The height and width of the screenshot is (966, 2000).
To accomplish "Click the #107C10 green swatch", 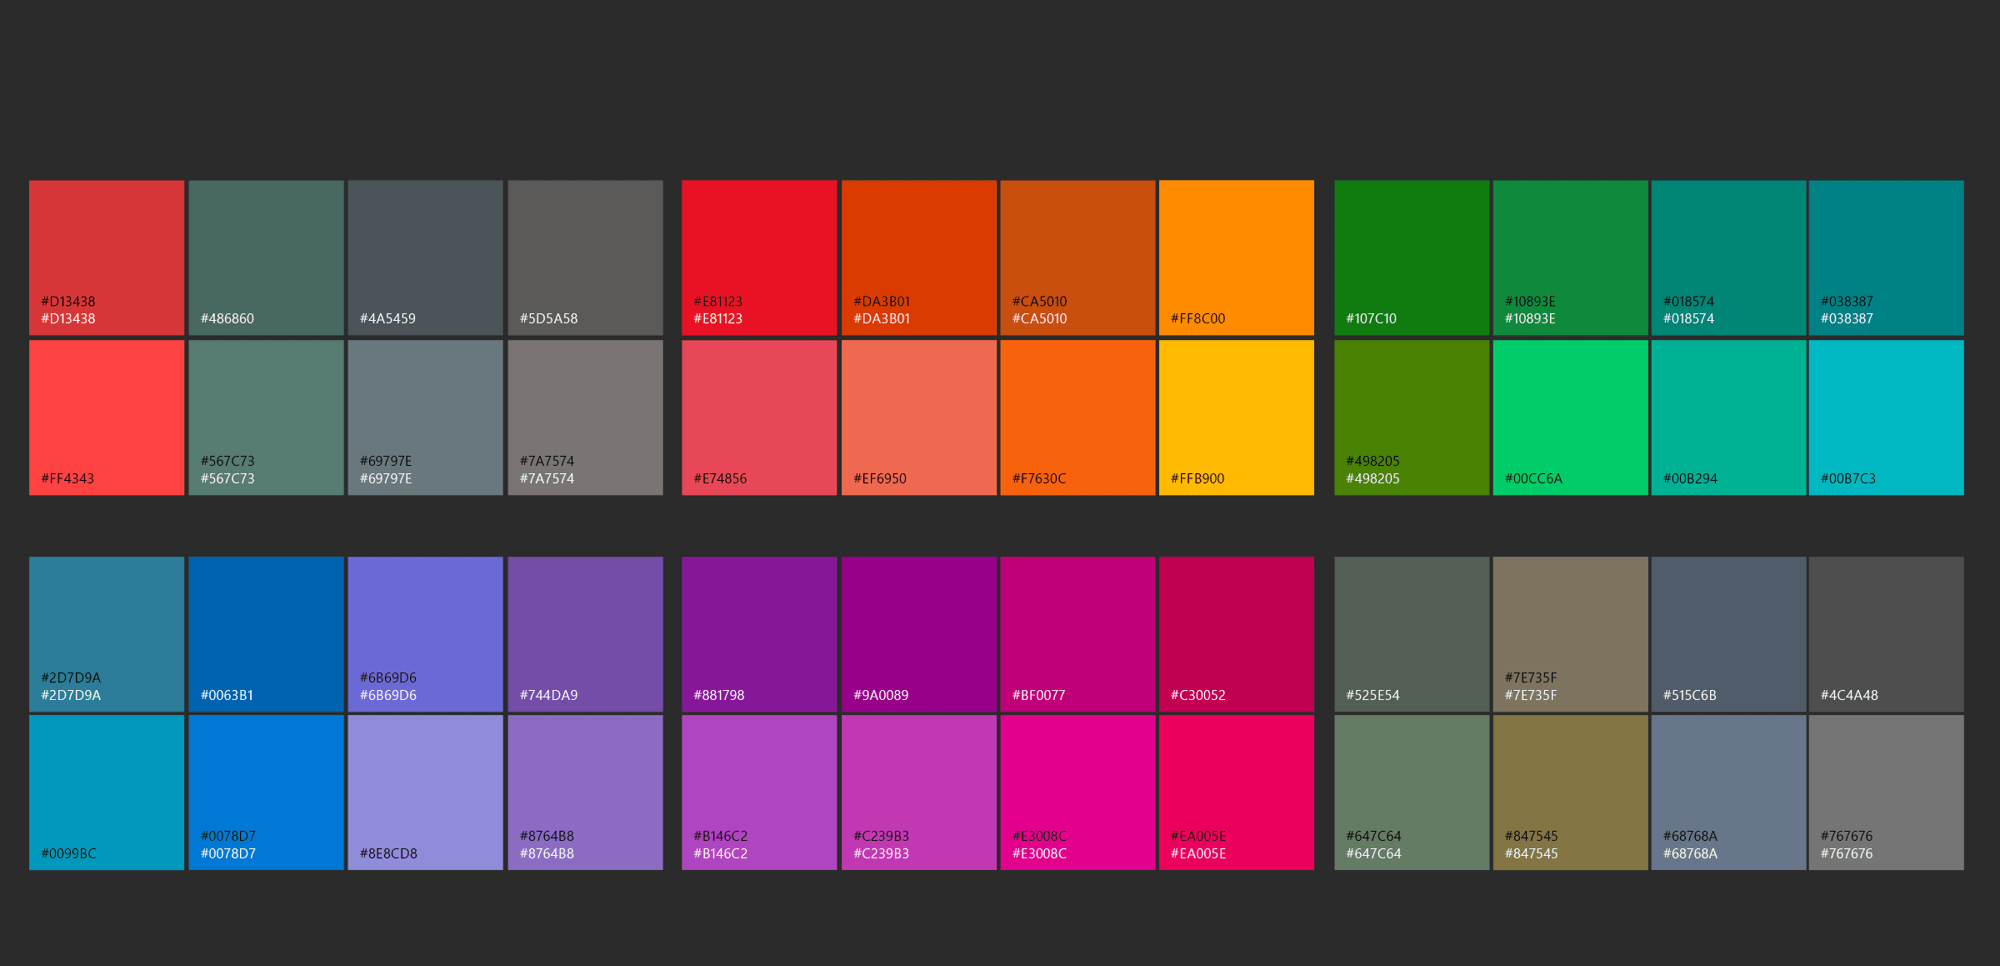I will click(x=1410, y=257).
